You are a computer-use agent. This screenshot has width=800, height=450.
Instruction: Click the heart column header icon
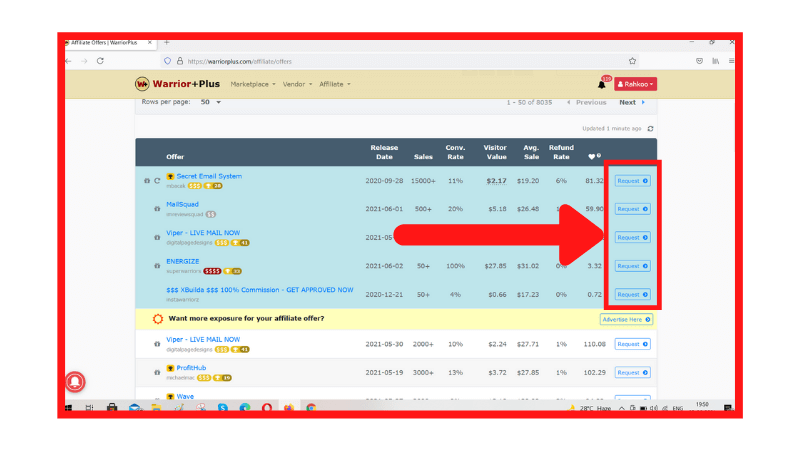tap(592, 157)
